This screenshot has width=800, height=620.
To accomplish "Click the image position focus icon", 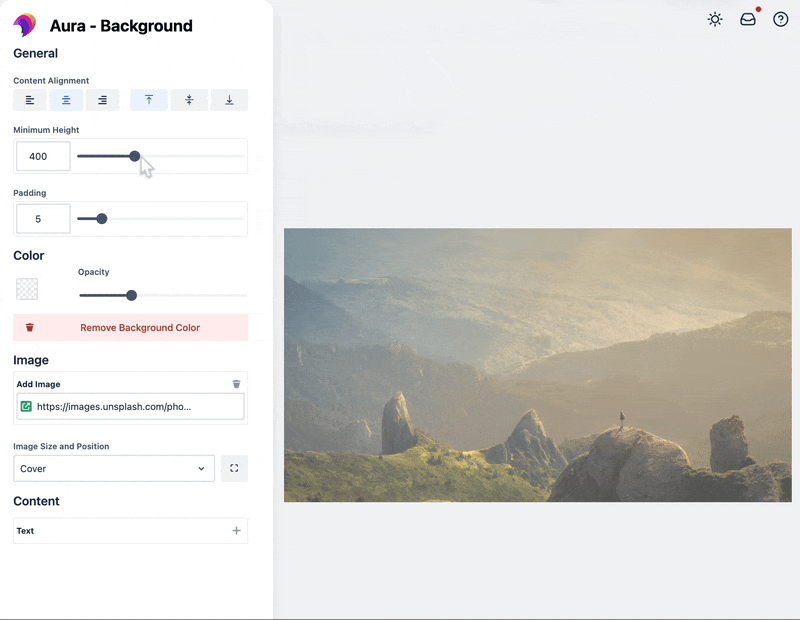I will pyautogui.click(x=234, y=468).
